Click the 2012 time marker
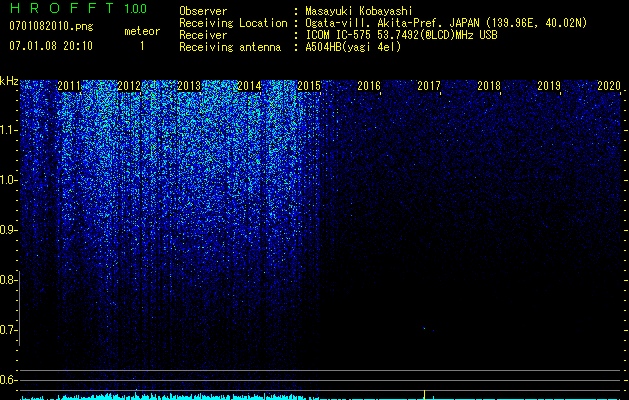The width and height of the screenshot is (629, 400). 129,86
